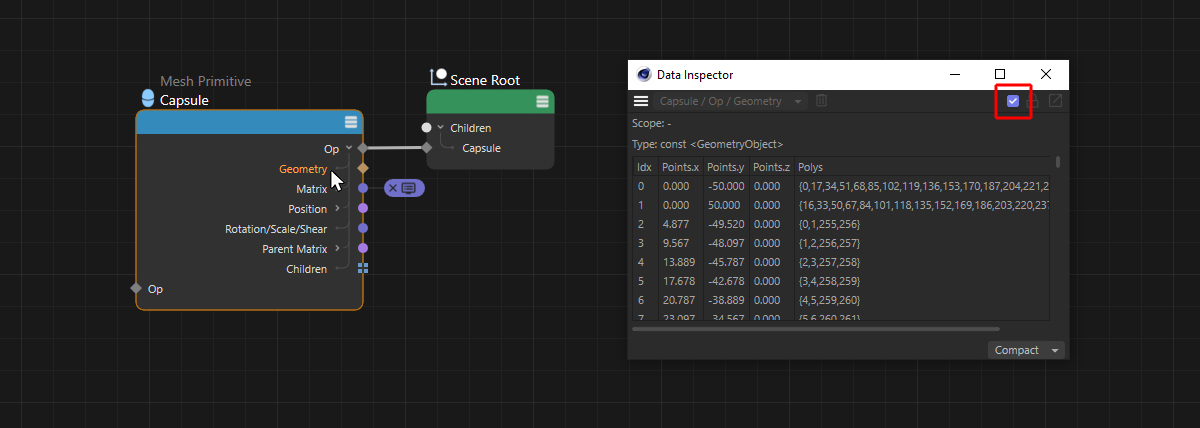Click the Points.x column header
1200x428 pixels.
click(x=680, y=167)
